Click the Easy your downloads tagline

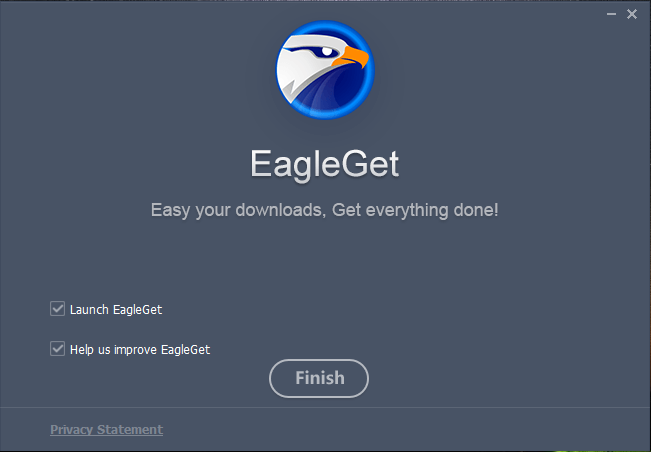click(x=237, y=210)
